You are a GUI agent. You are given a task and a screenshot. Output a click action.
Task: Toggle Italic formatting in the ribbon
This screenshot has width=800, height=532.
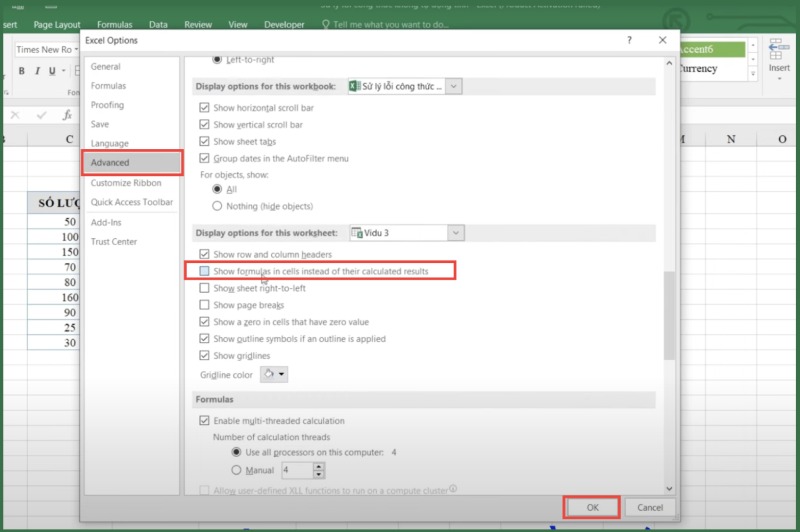click(37, 71)
